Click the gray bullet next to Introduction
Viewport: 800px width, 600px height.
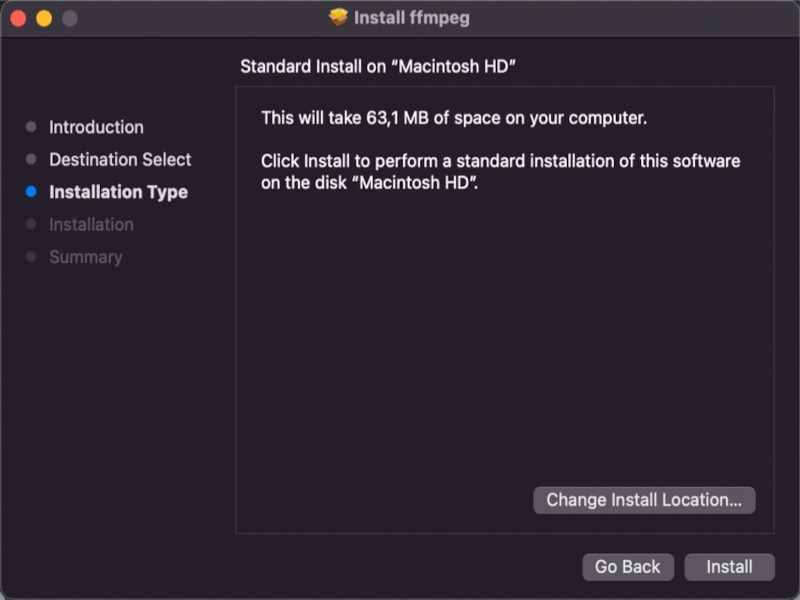tap(33, 127)
